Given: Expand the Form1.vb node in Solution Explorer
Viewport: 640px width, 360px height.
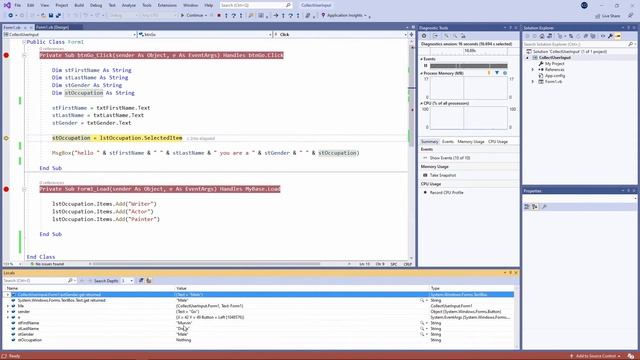Looking at the screenshot, I should click(533, 82).
